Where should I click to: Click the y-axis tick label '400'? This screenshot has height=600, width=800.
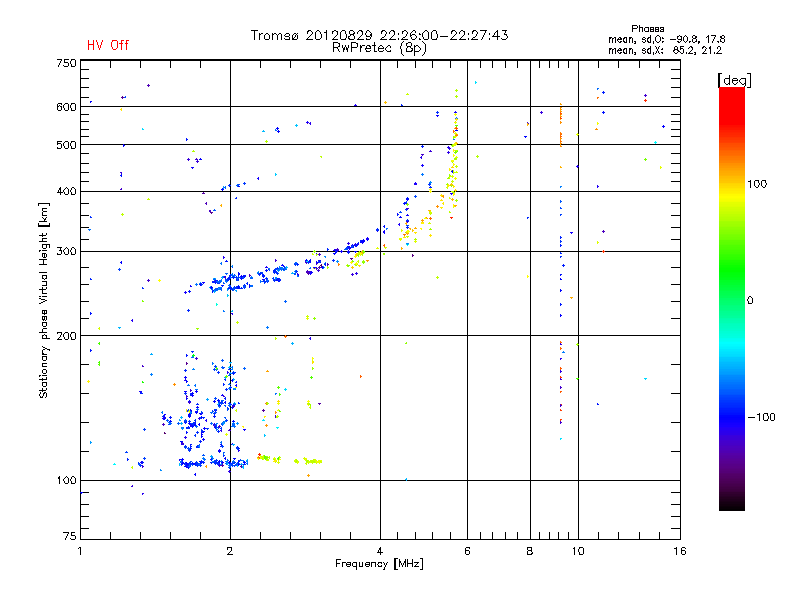[66, 192]
